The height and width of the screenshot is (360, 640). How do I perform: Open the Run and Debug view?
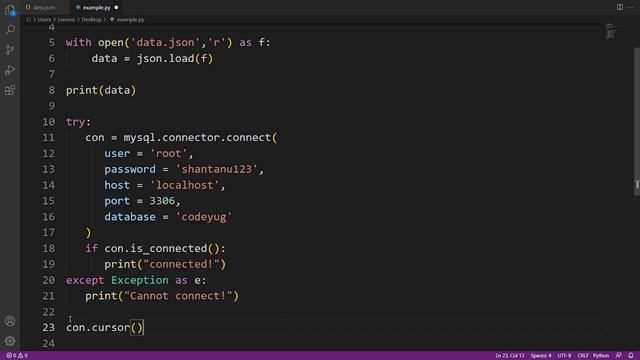pyautogui.click(x=10, y=70)
